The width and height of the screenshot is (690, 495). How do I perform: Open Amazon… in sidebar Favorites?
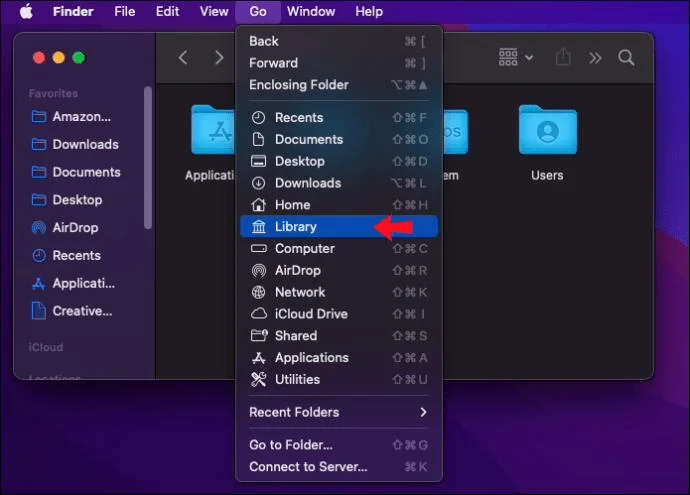pyautogui.click(x=72, y=117)
